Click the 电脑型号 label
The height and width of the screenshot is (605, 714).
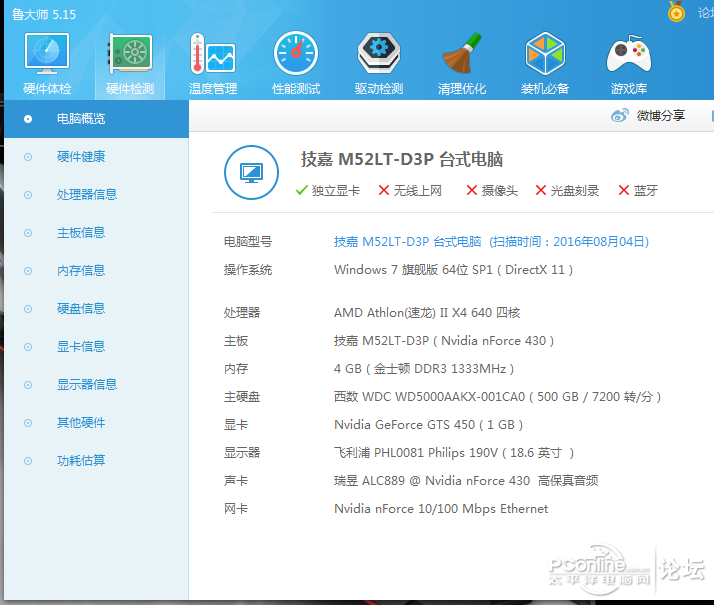click(248, 242)
